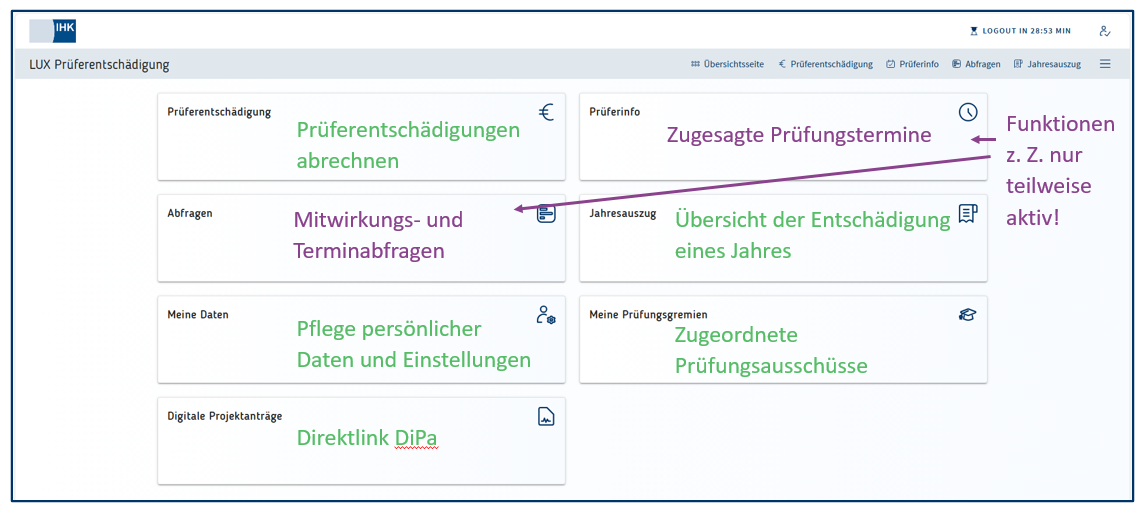Click the person-gear icon on Meine Daten card
The width and height of the screenshot is (1144, 510).
pos(546,315)
